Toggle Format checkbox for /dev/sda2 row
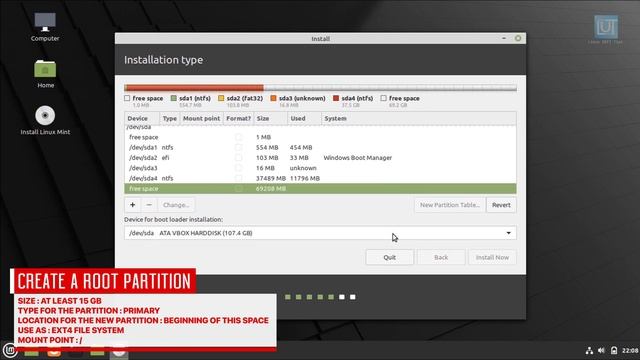Image resolution: width=640 pixels, height=360 pixels. tap(238, 158)
